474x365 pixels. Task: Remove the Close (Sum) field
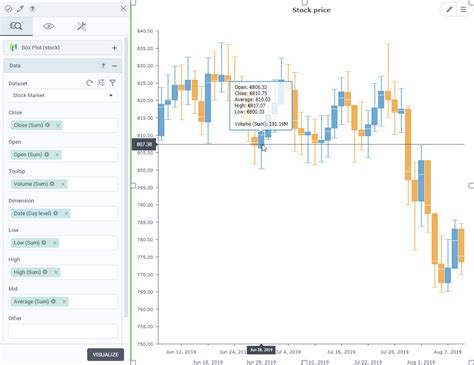(58, 125)
